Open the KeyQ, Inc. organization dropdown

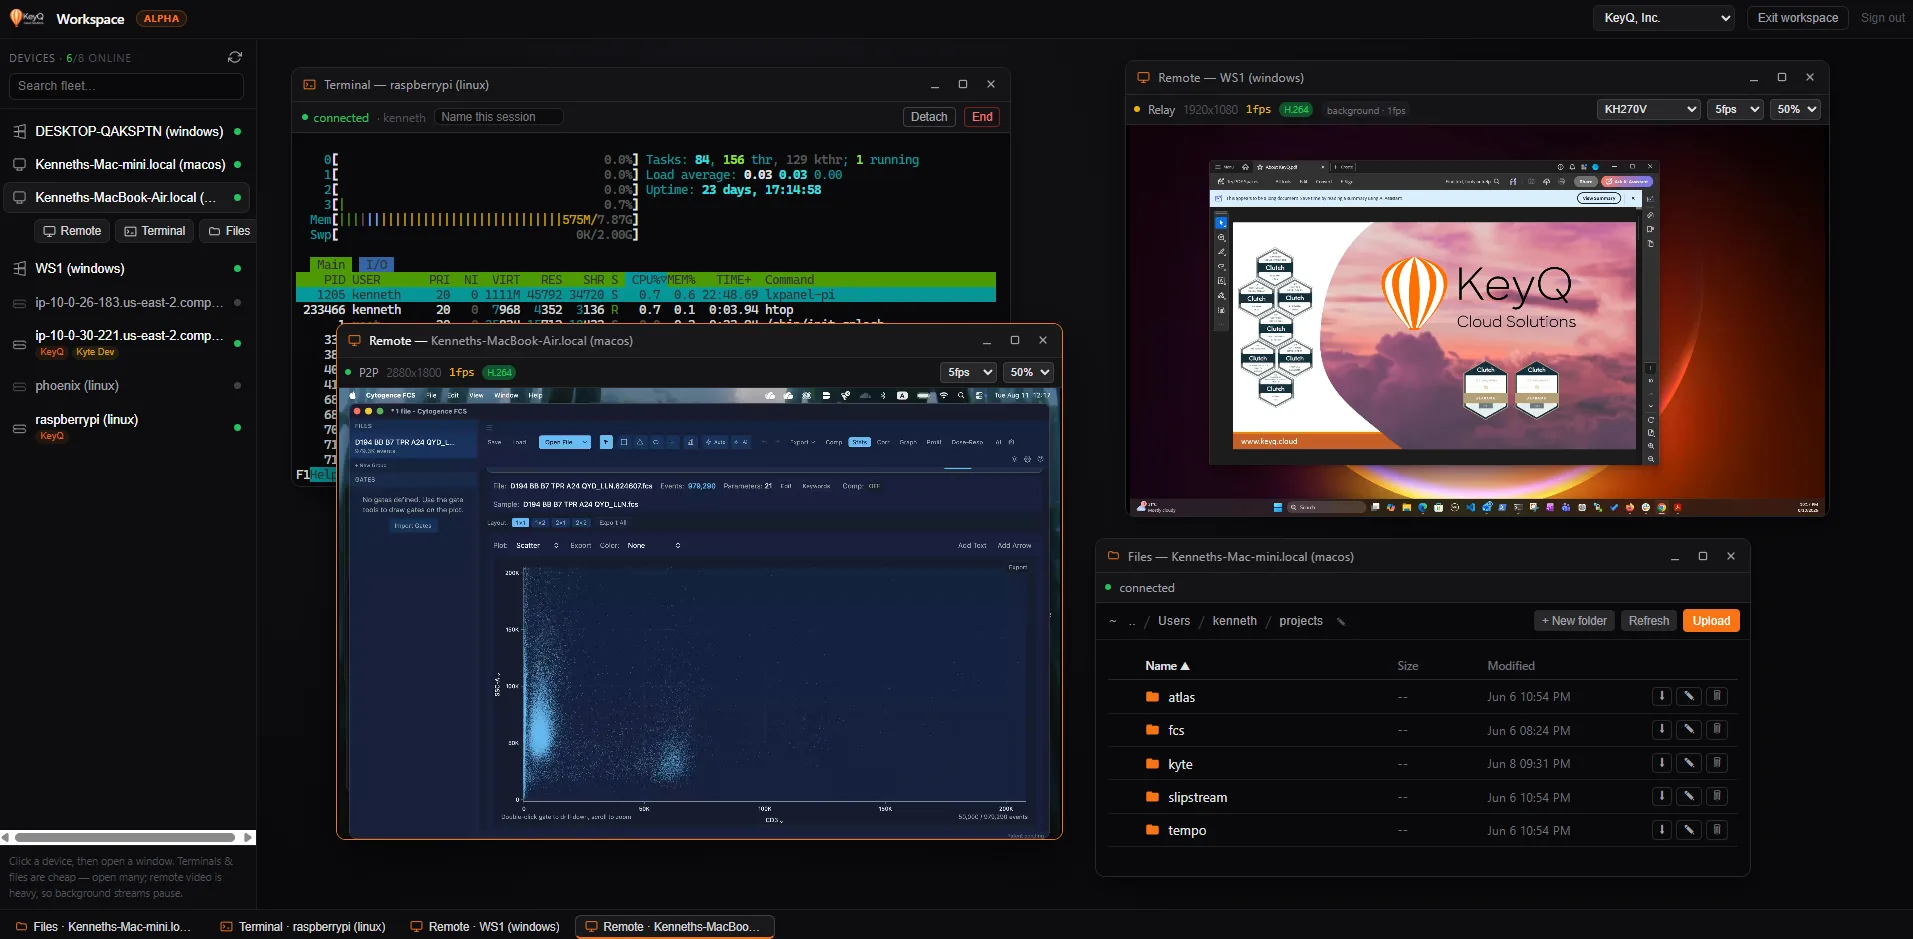coord(1663,18)
